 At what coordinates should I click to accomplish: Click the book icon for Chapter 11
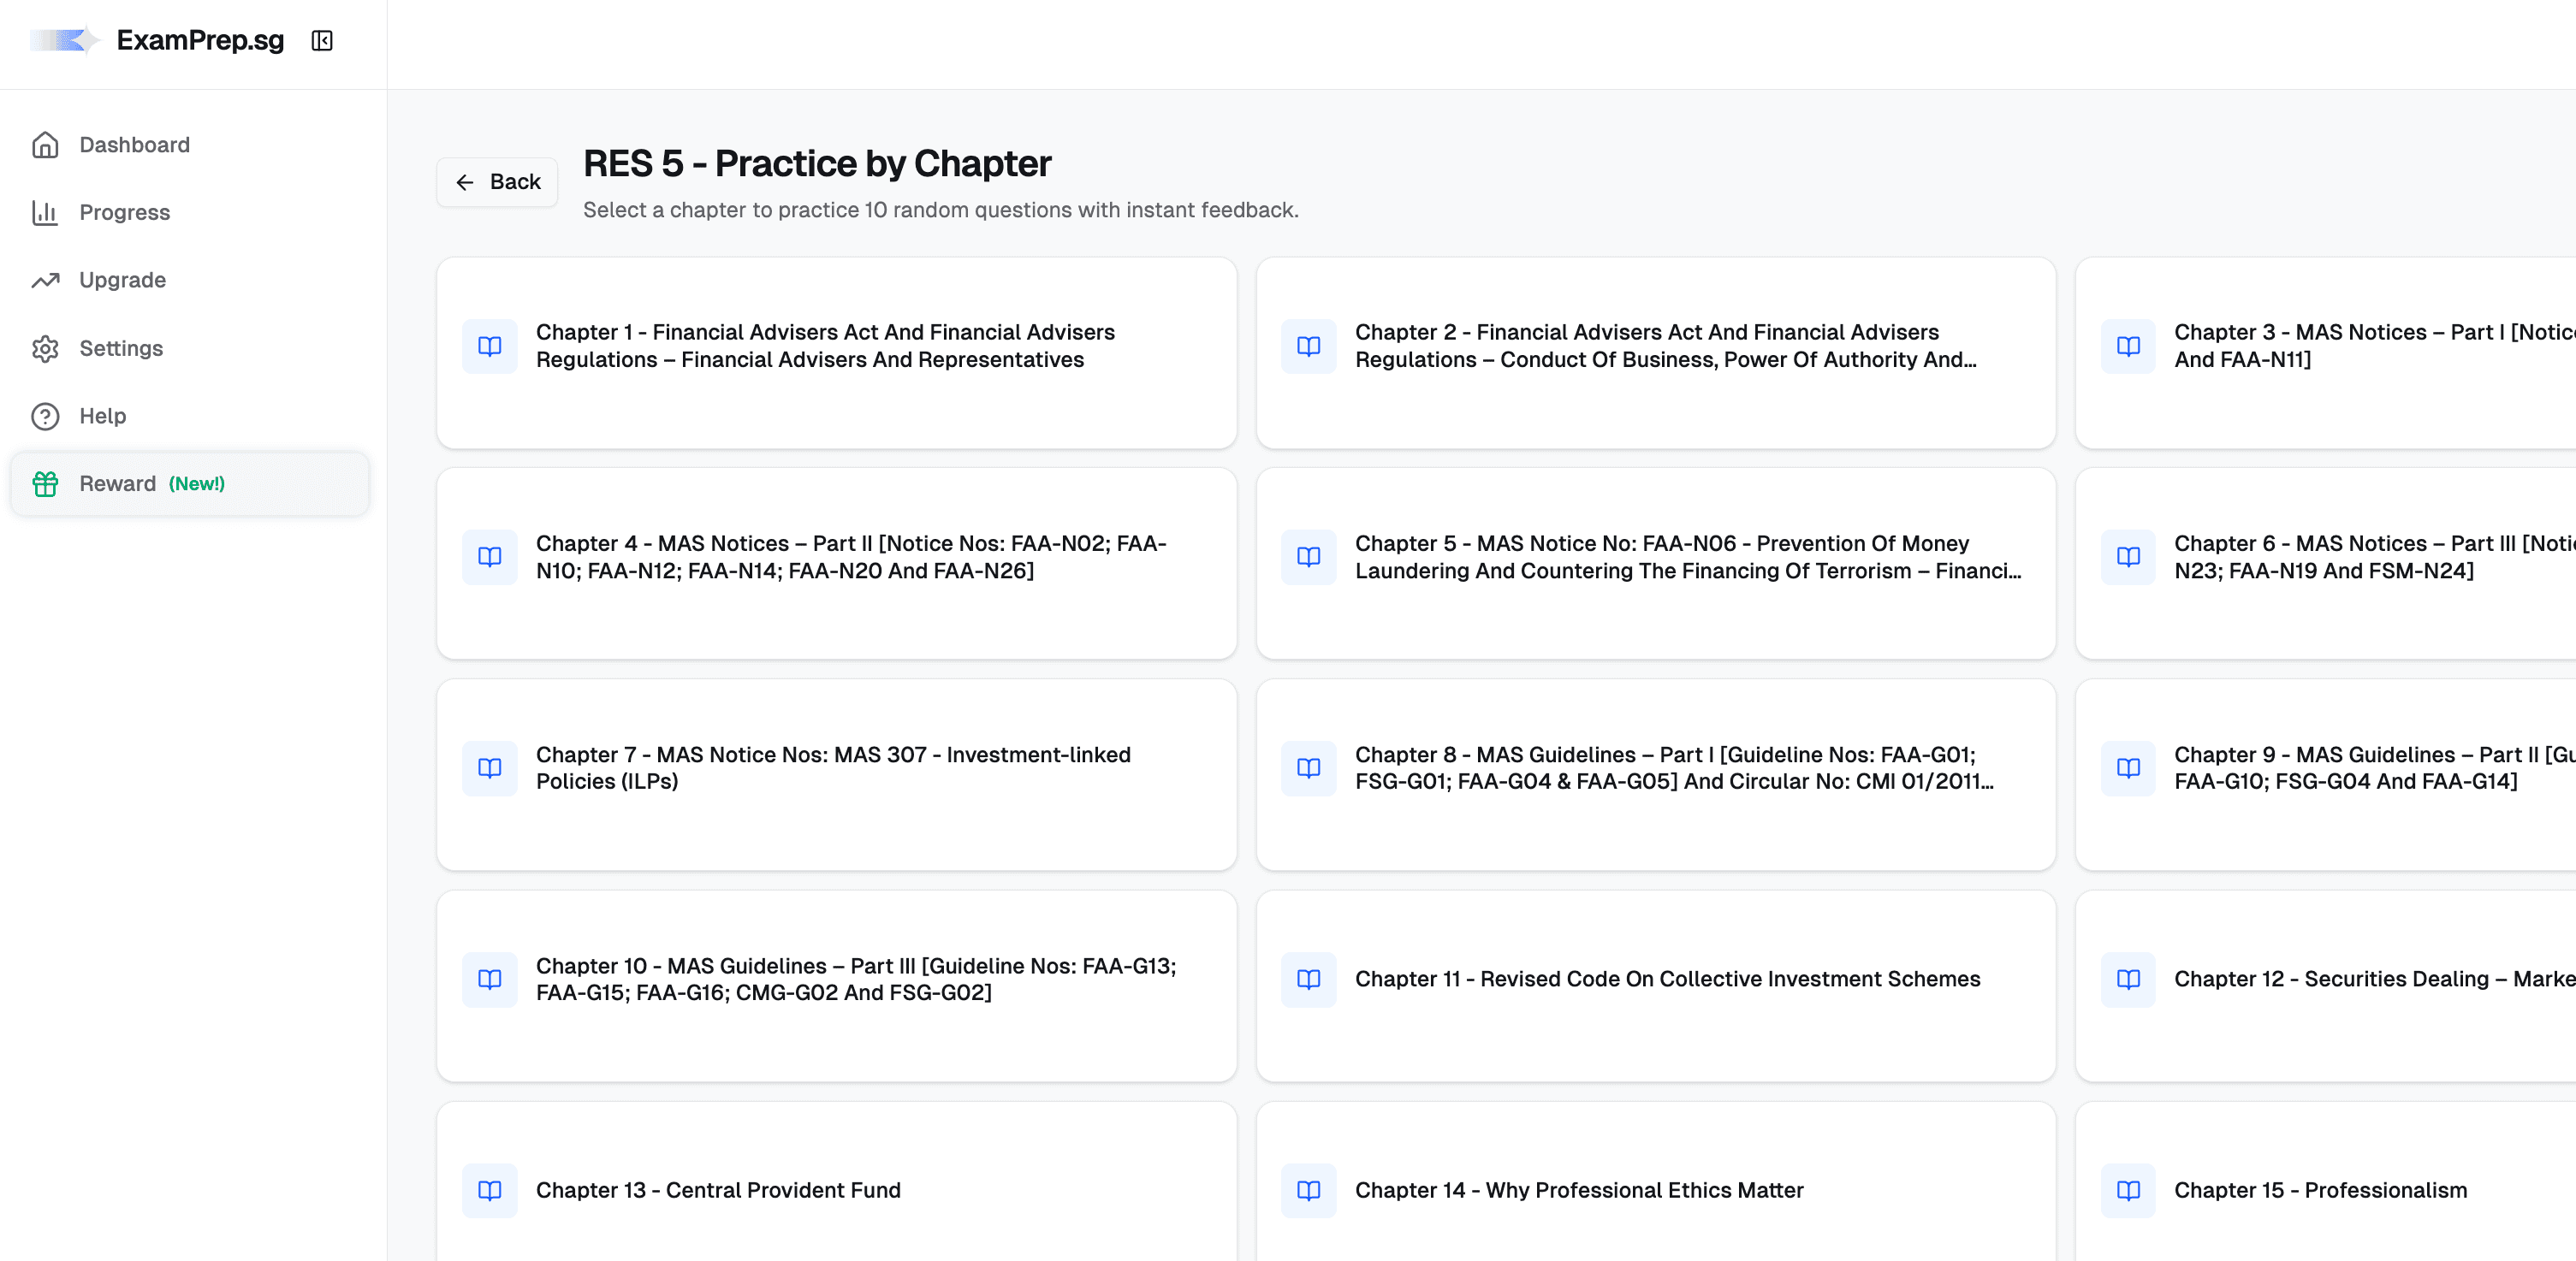tap(1309, 979)
